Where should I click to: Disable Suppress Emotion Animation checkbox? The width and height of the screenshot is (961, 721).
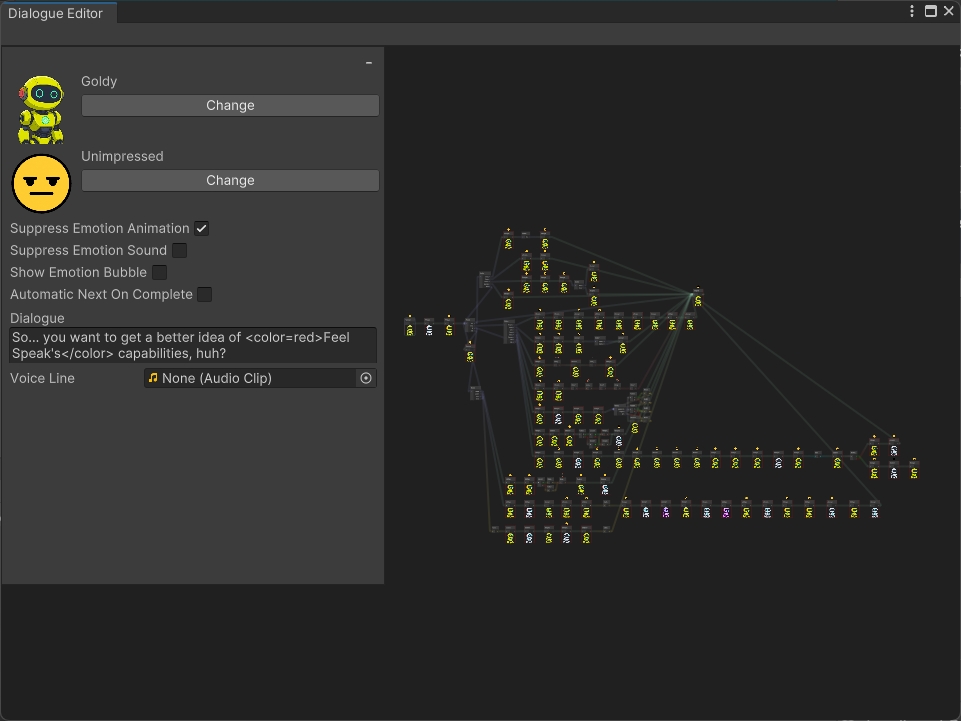point(202,228)
